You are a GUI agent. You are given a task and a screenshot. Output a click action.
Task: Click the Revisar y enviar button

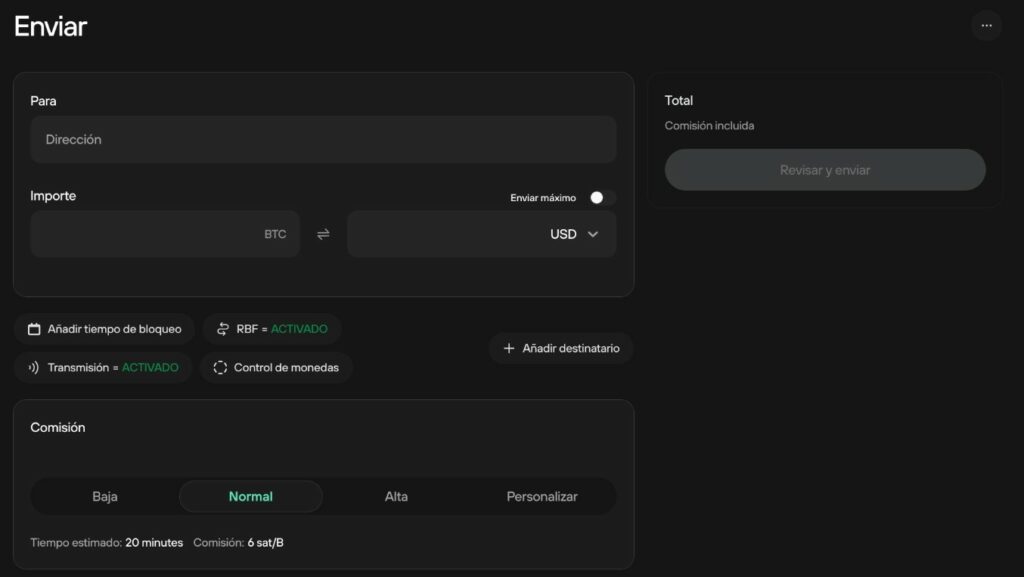825,170
